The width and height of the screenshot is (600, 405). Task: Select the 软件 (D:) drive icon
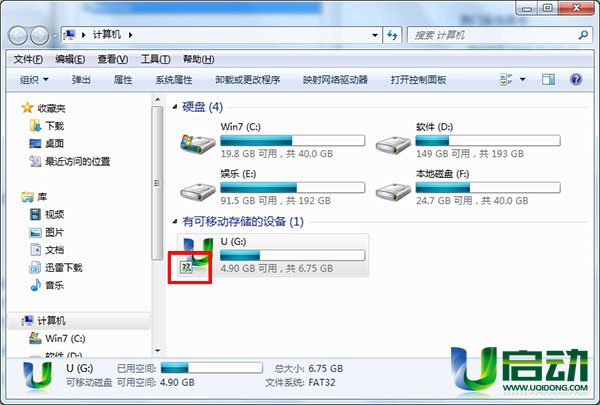tap(393, 145)
